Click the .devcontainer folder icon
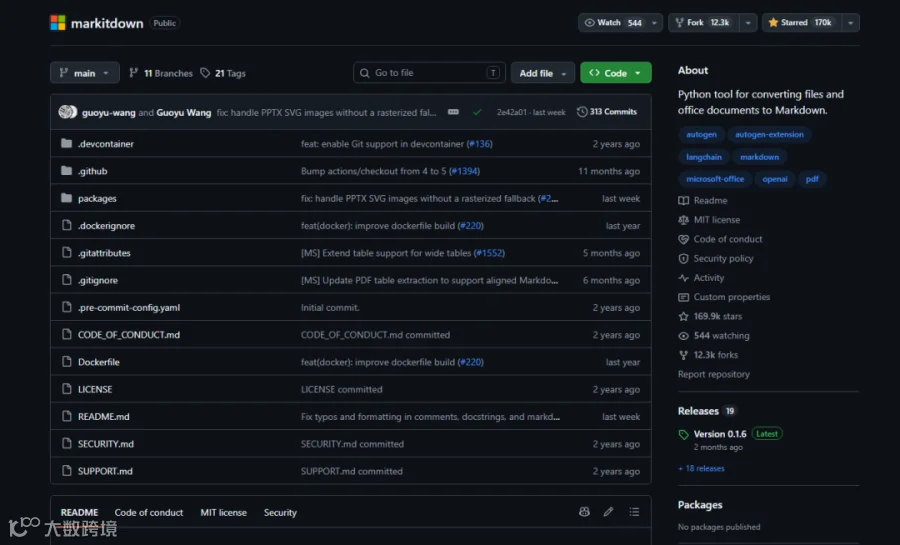The image size is (900, 545). (x=67, y=143)
